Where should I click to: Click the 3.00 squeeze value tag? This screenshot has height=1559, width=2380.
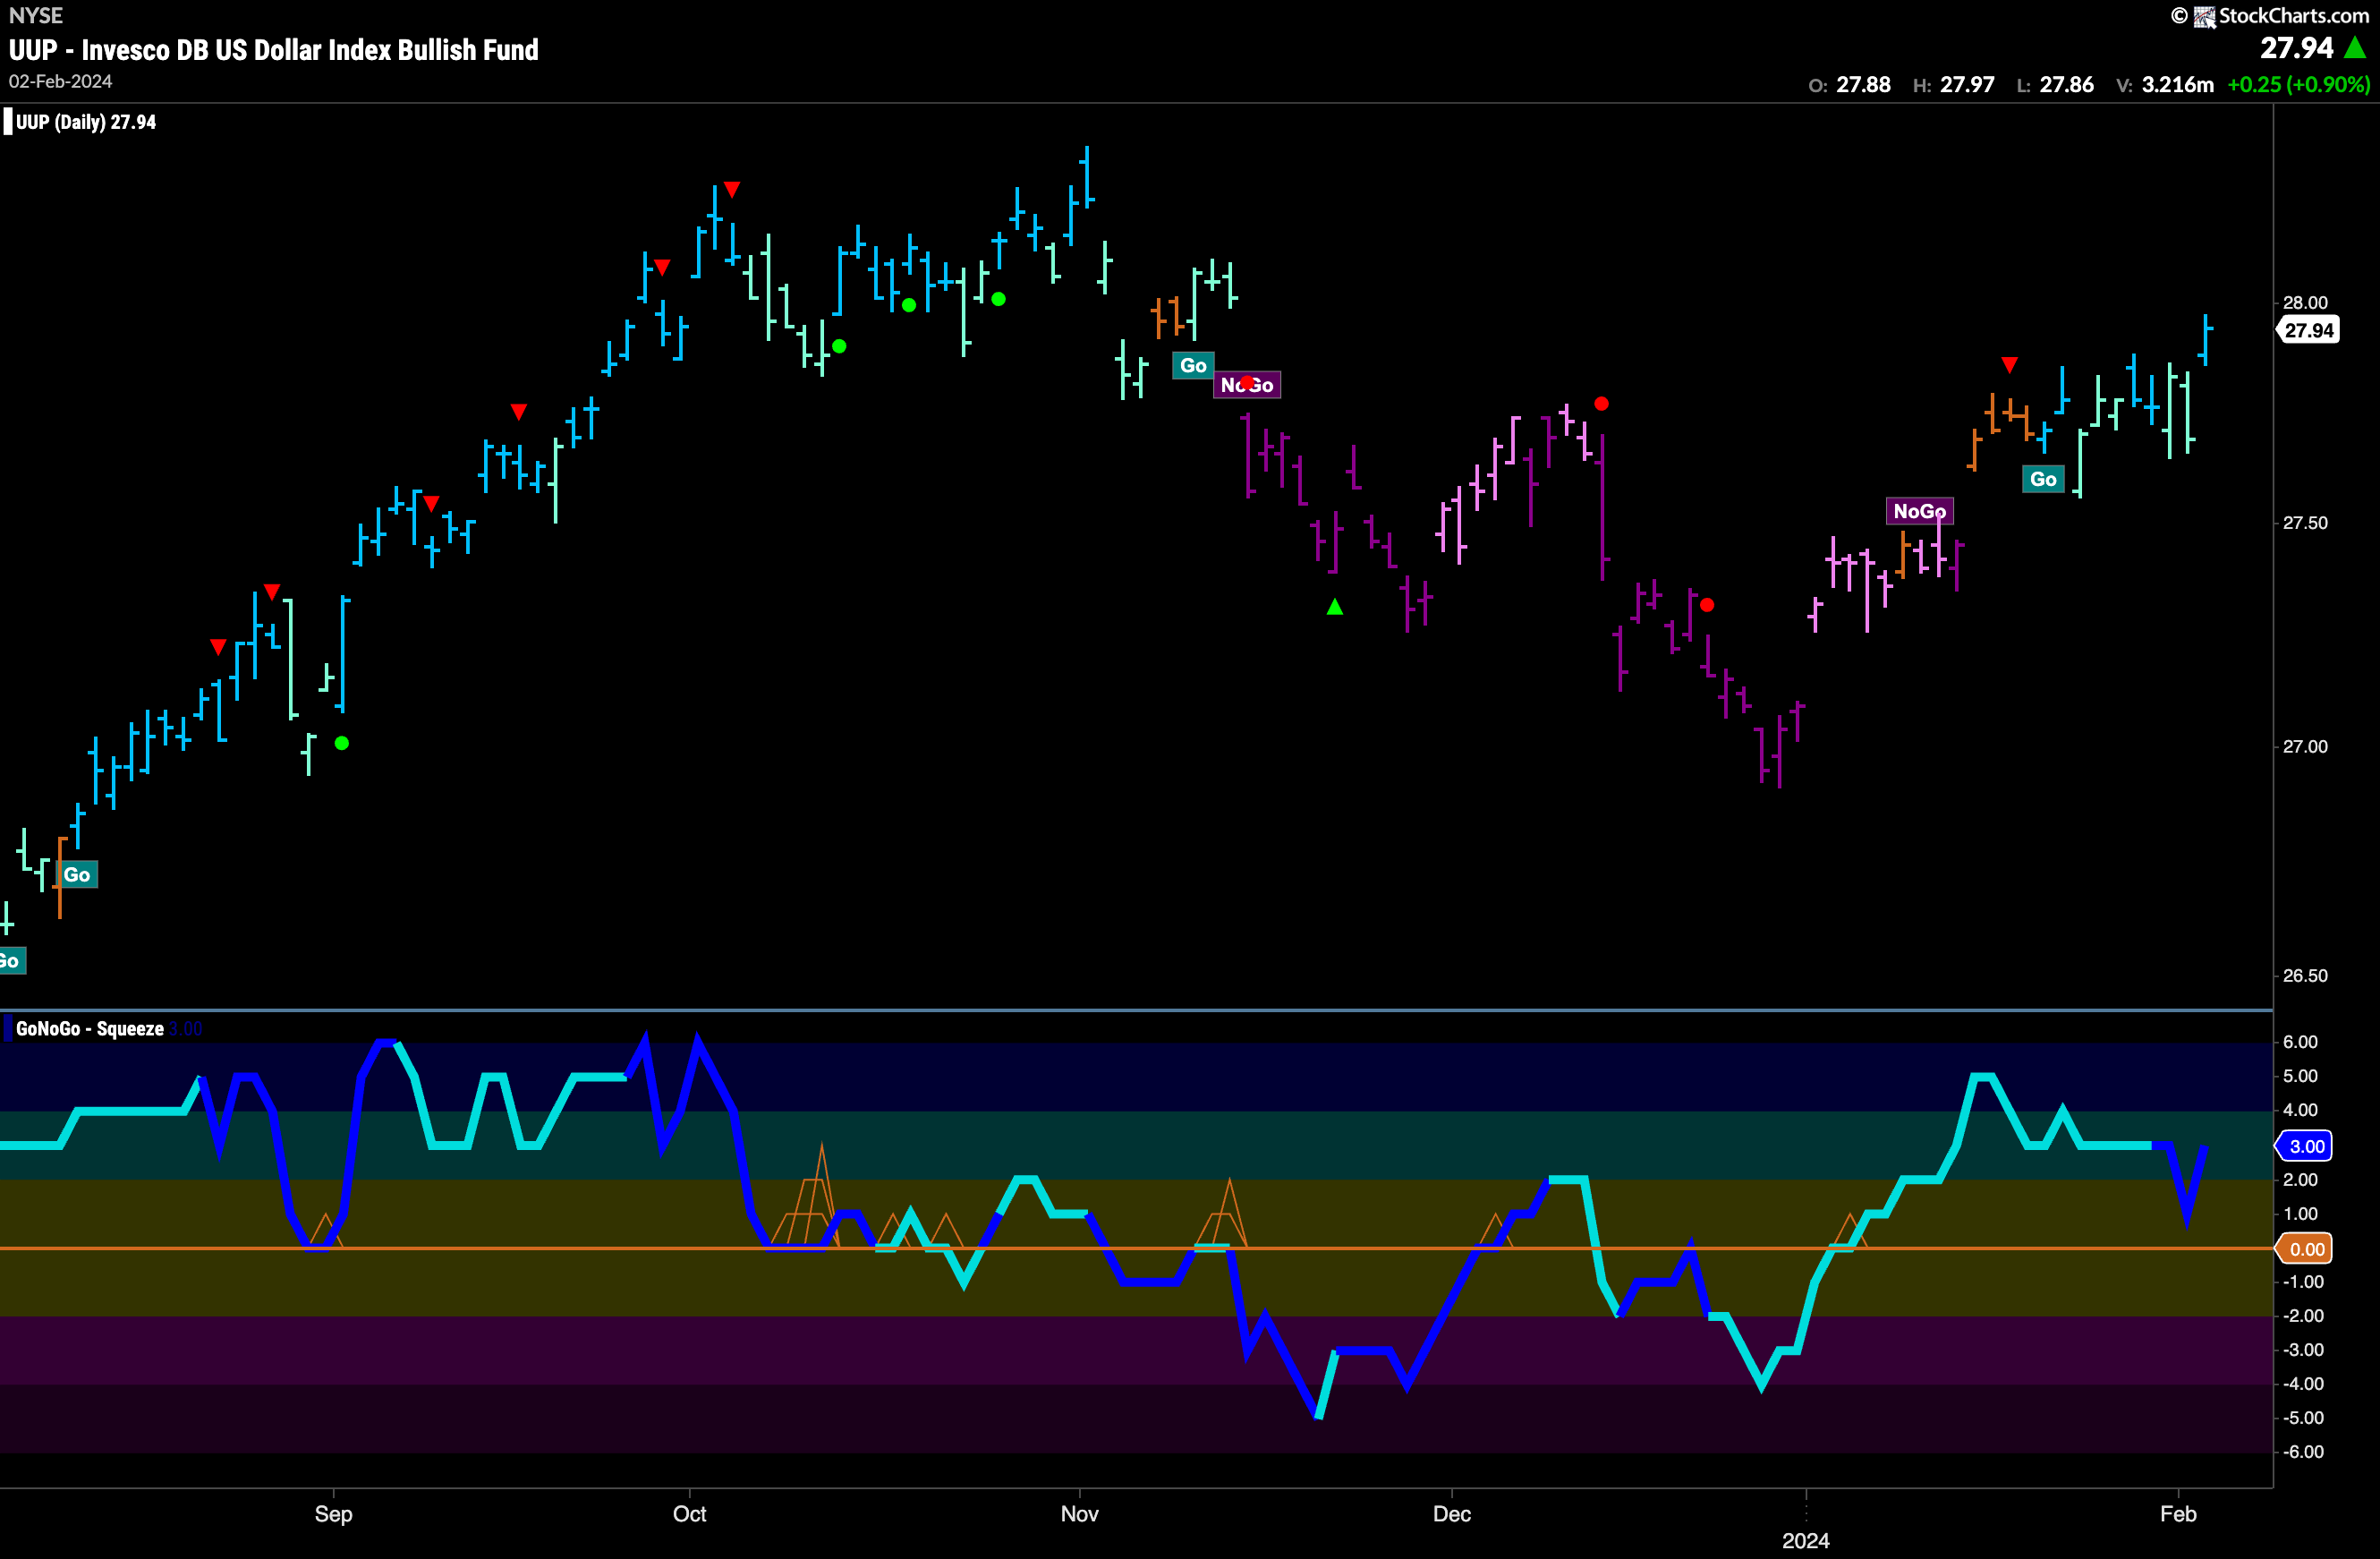2305,1146
